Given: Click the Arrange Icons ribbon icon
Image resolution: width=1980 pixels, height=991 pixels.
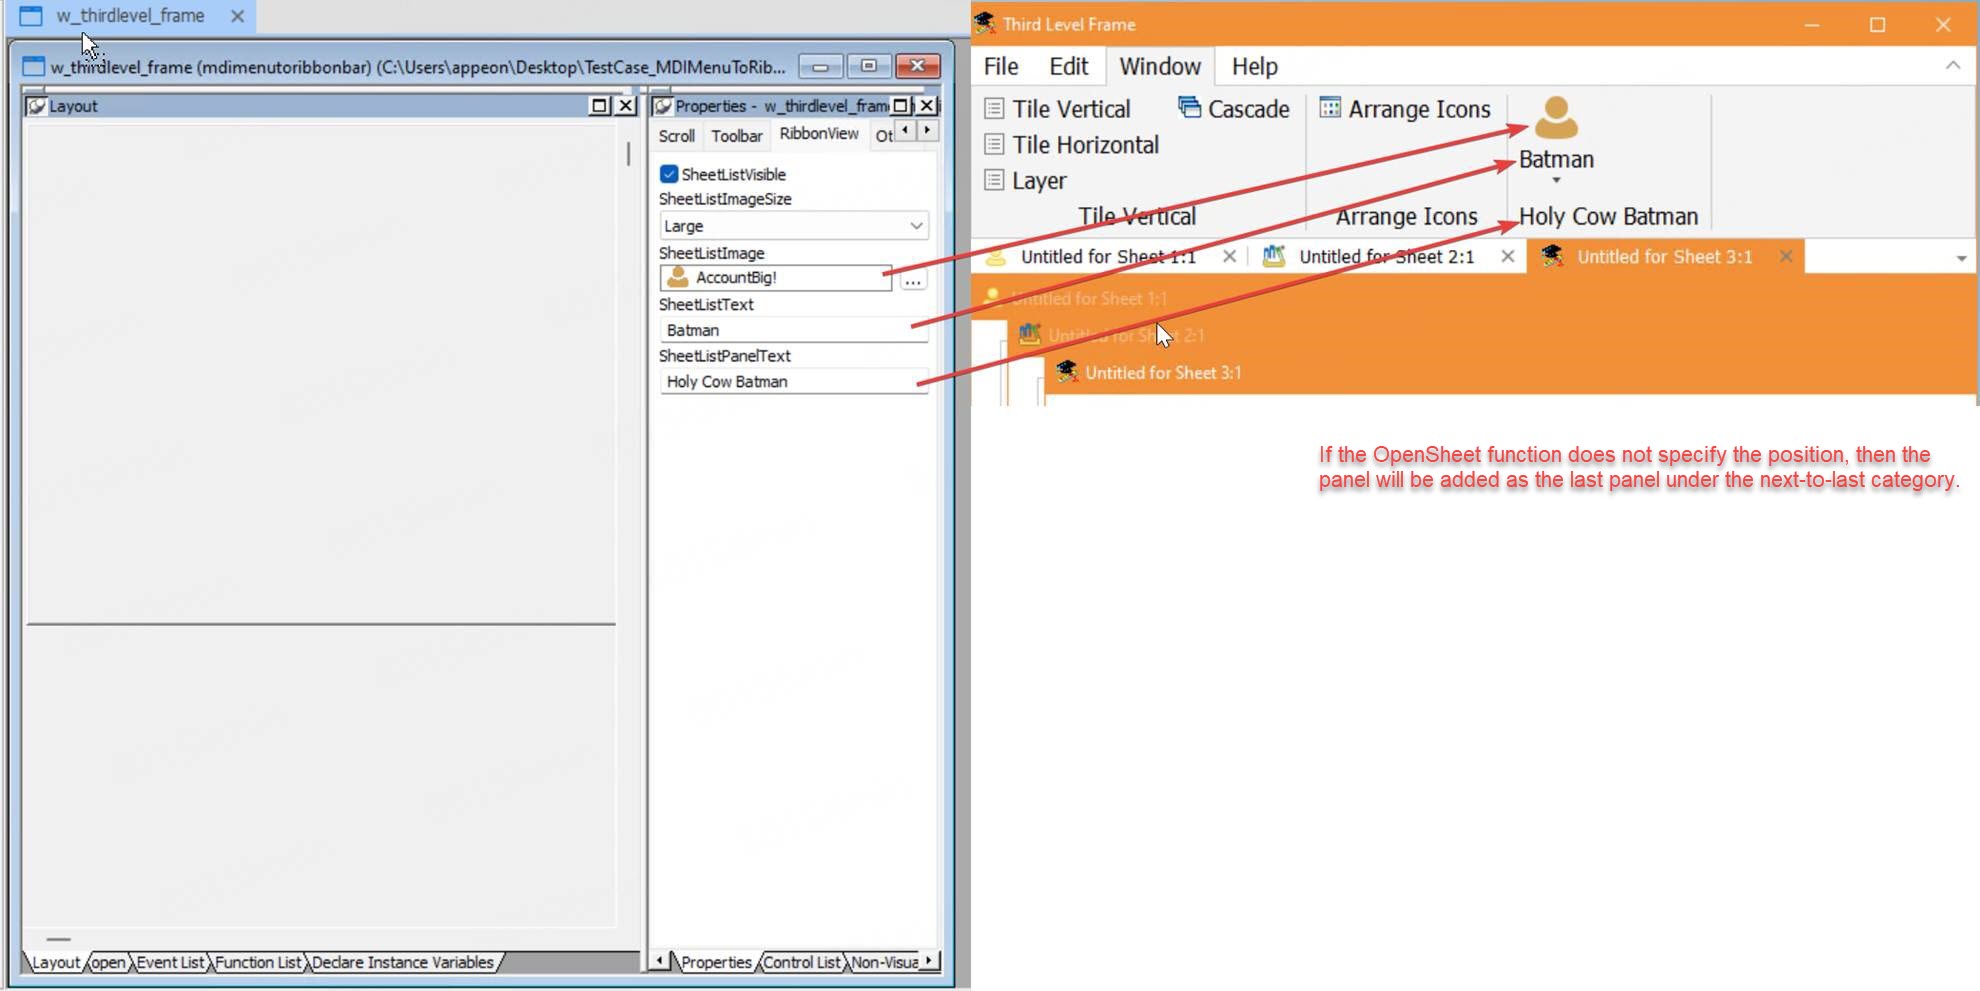Looking at the screenshot, I should 1329,108.
